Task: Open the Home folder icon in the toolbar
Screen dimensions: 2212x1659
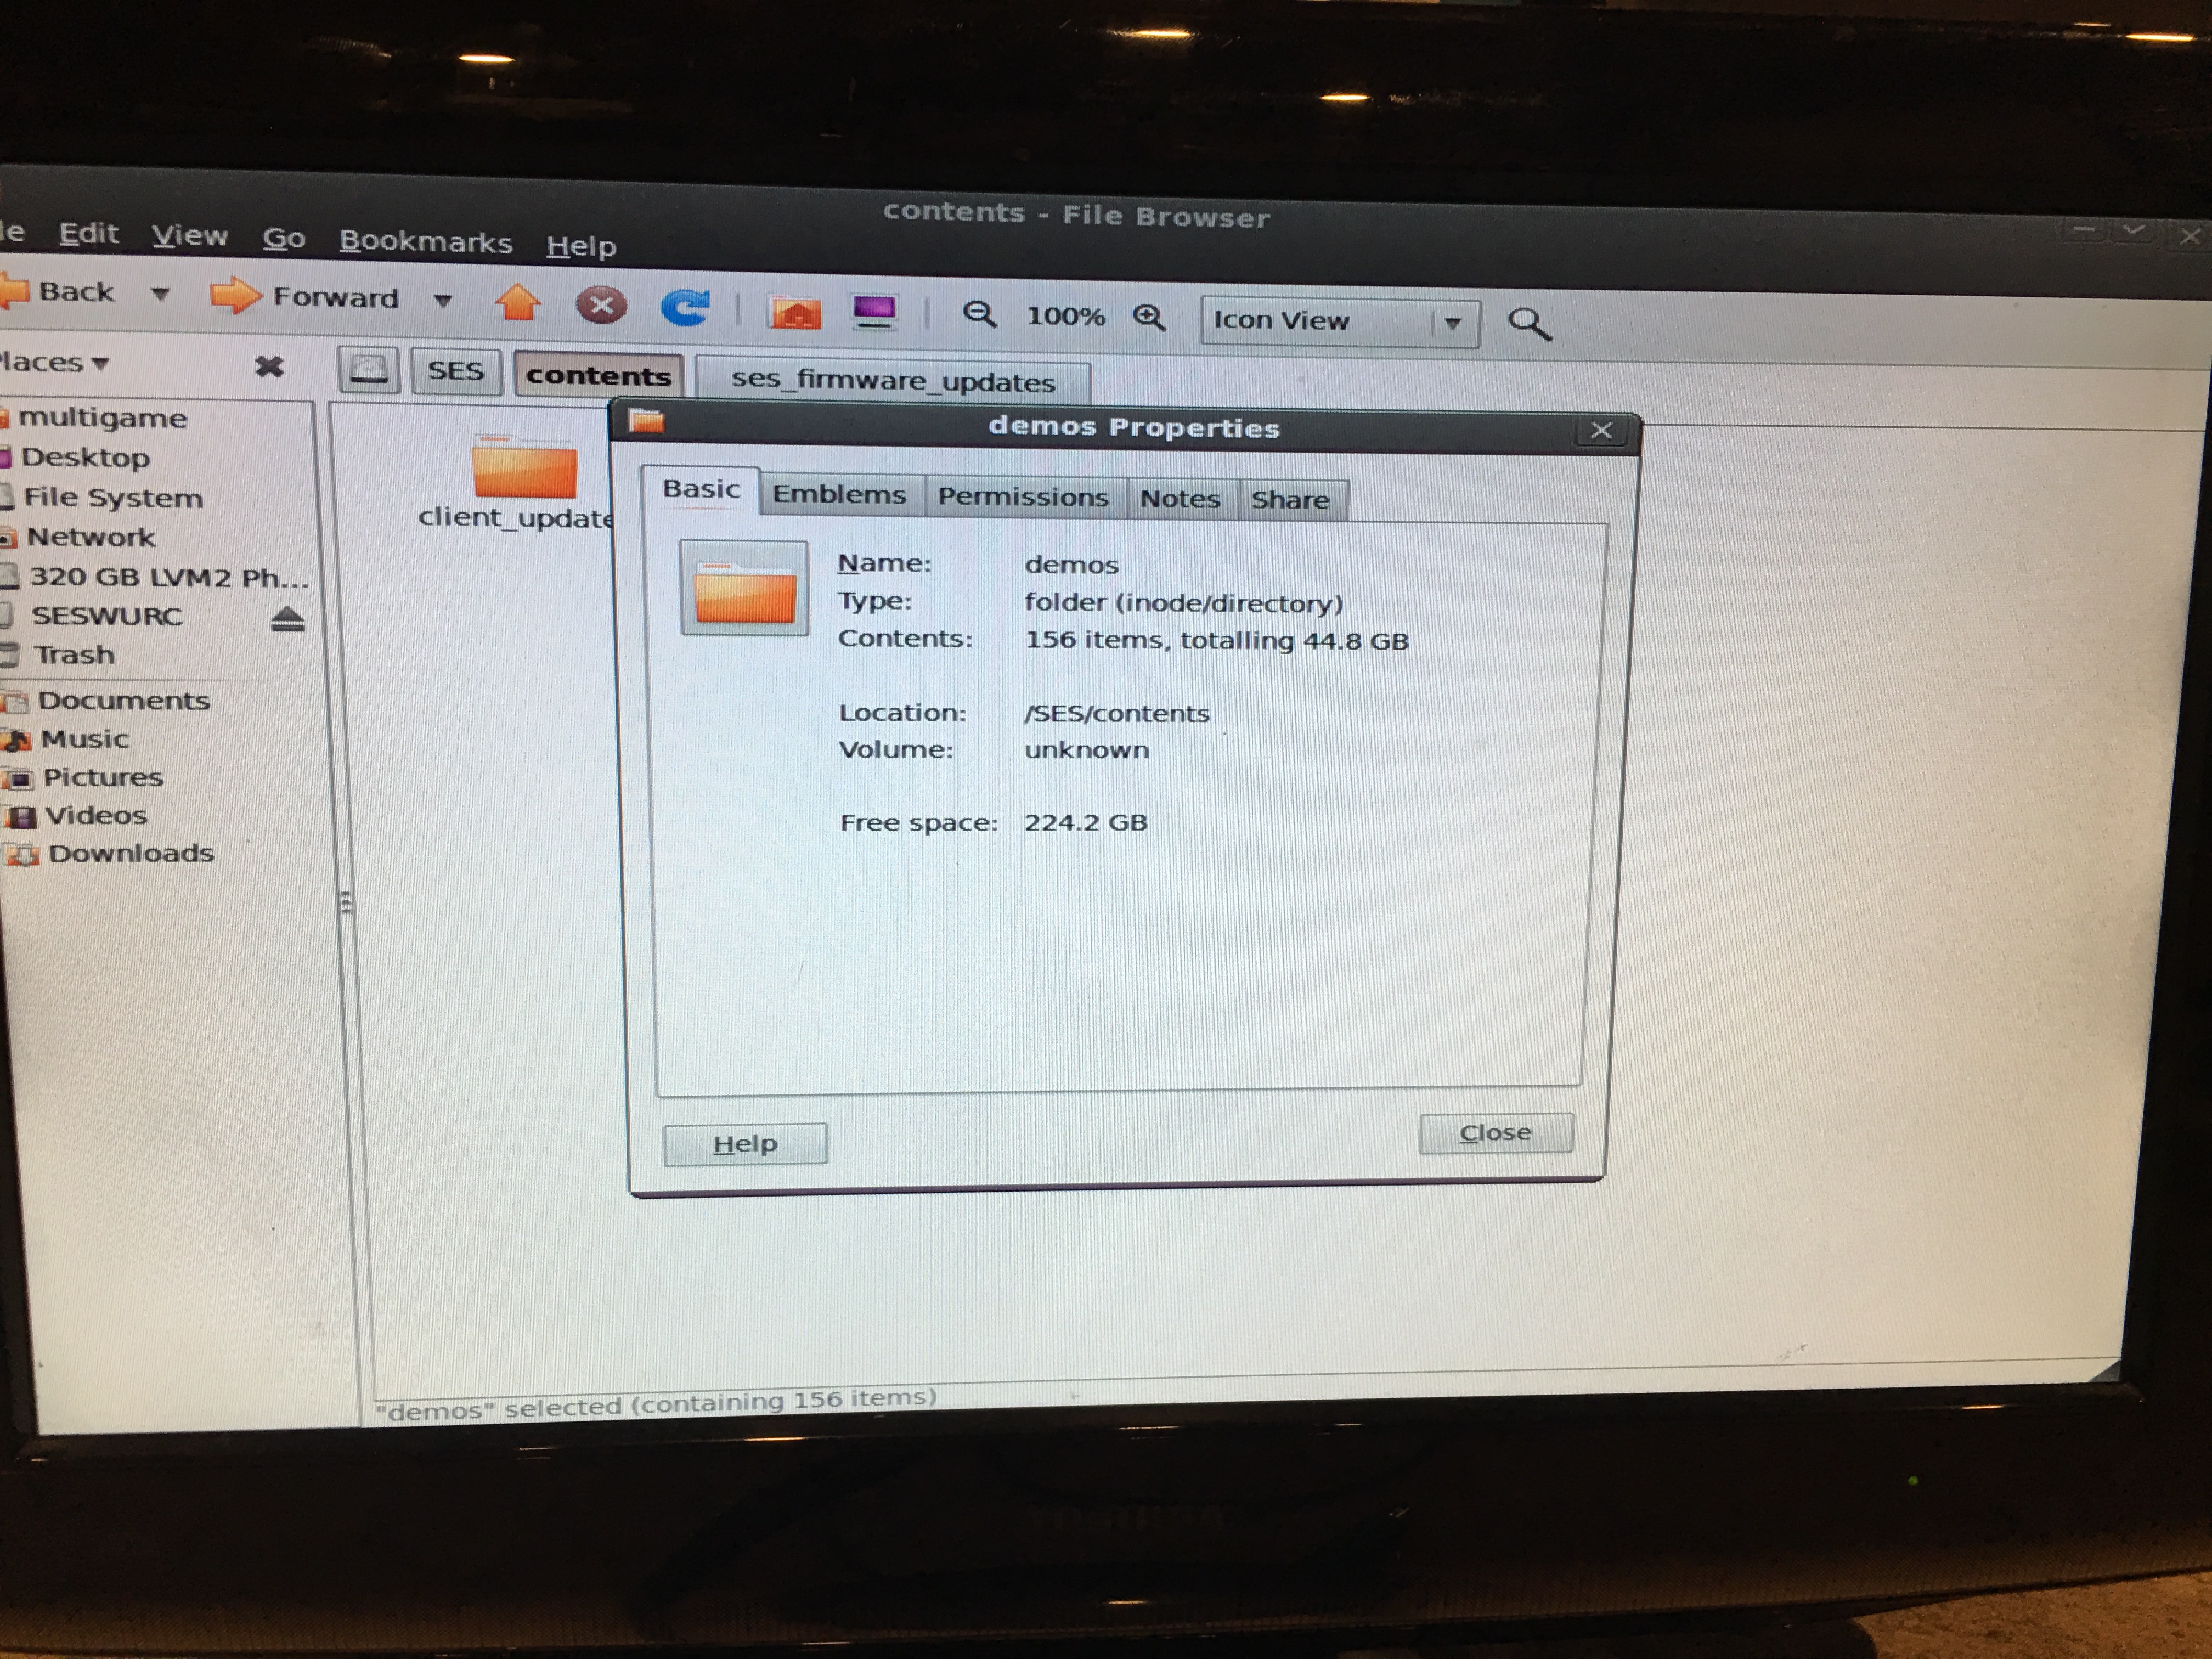Action: [x=795, y=312]
